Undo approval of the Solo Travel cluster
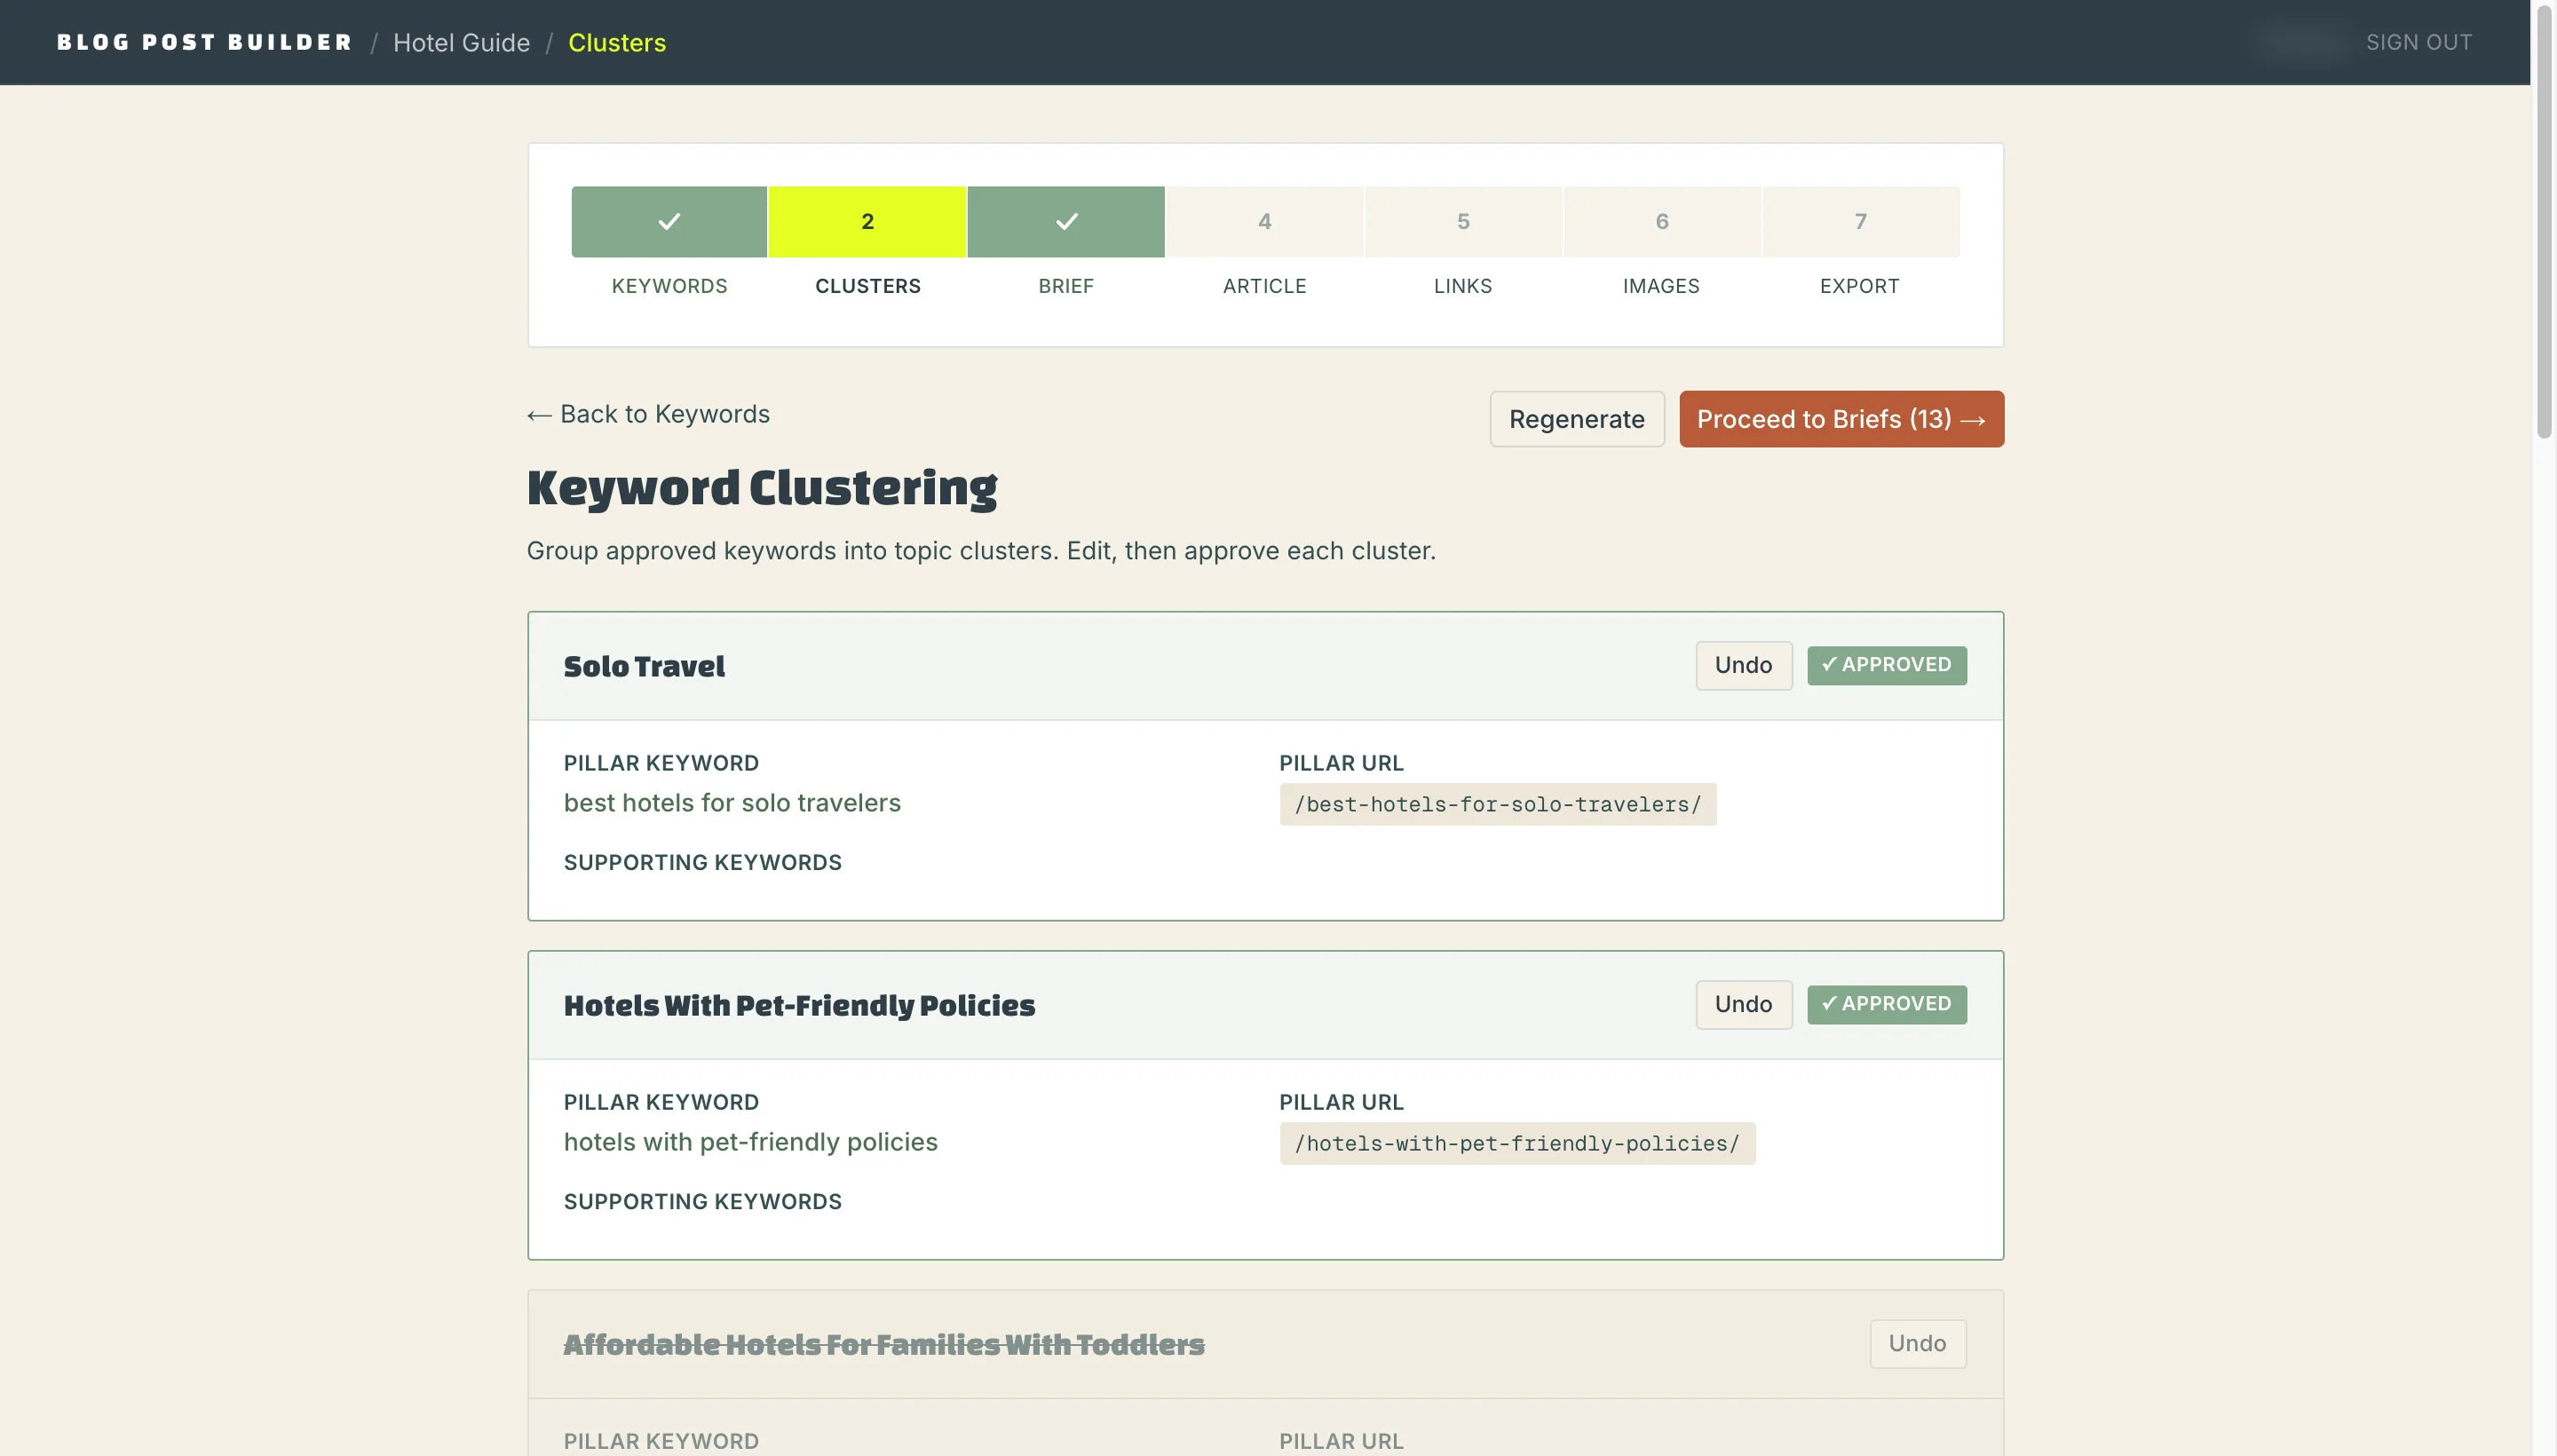Viewport: 2557px width, 1456px height. coord(1743,665)
